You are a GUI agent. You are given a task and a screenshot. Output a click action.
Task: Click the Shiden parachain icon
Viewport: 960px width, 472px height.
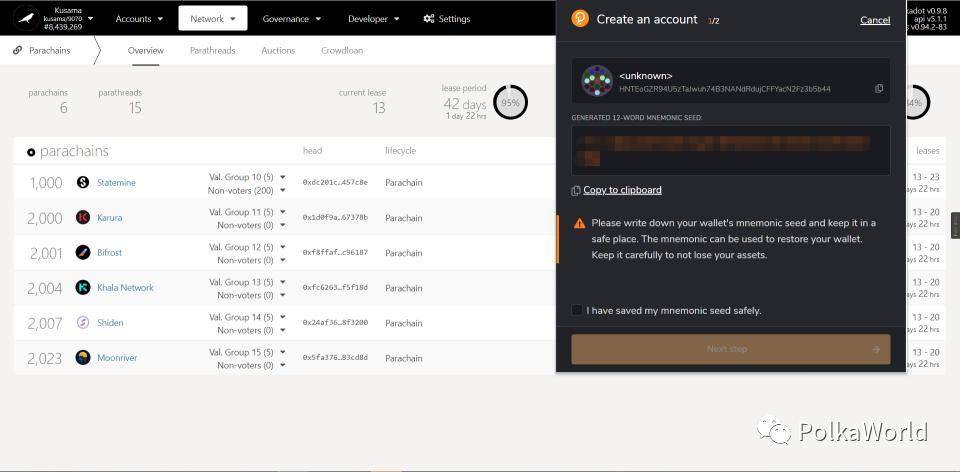(x=83, y=323)
